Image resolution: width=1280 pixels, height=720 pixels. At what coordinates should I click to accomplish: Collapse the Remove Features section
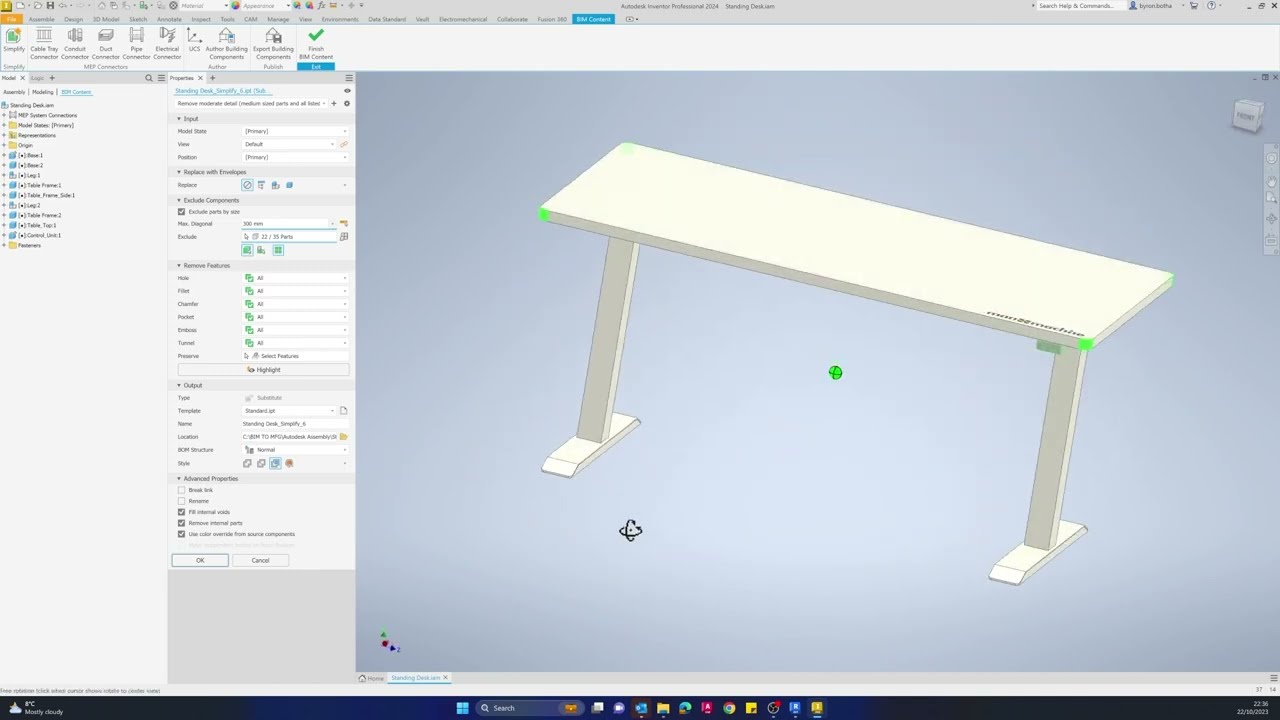(x=179, y=265)
